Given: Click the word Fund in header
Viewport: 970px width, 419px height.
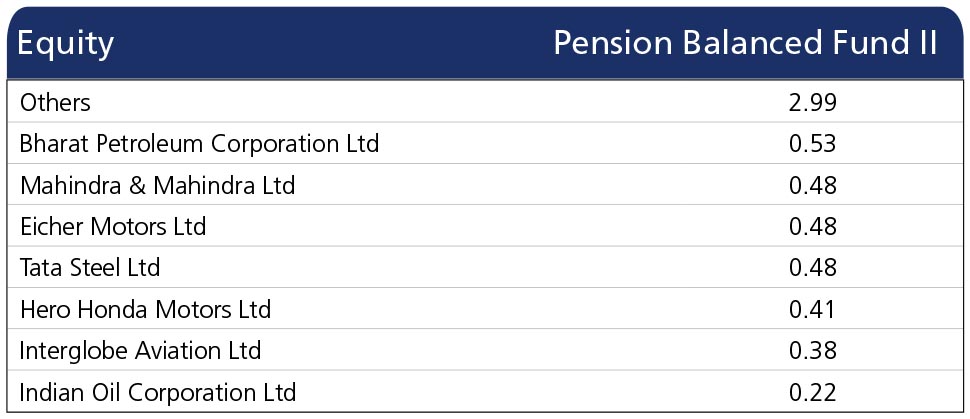Looking at the screenshot, I should (863, 43).
